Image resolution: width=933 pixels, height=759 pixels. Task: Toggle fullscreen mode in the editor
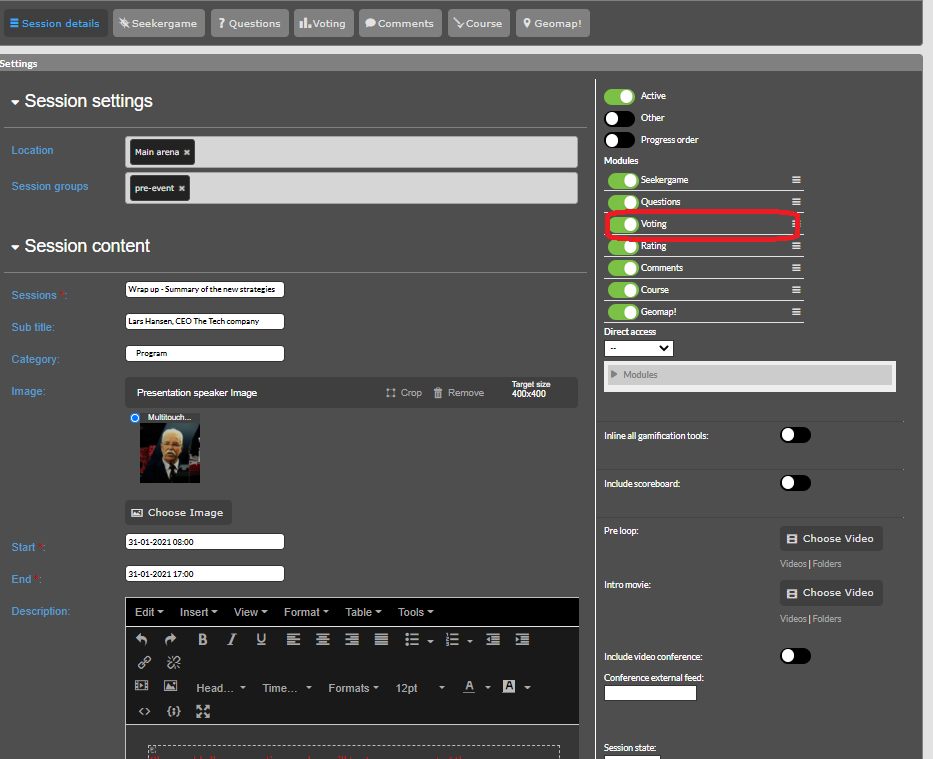click(x=203, y=711)
